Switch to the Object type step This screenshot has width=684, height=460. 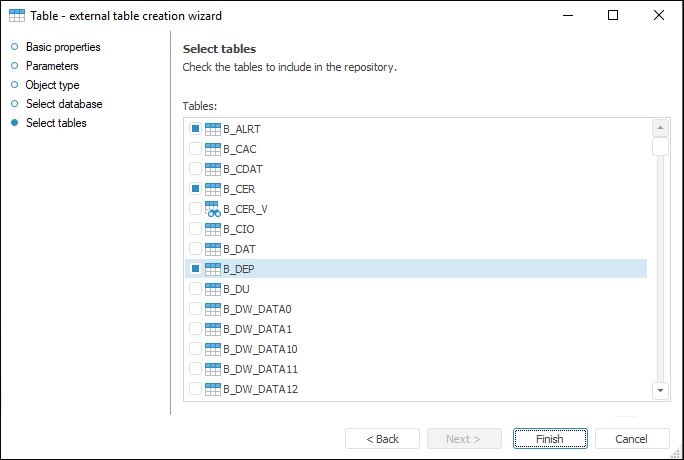[52, 85]
